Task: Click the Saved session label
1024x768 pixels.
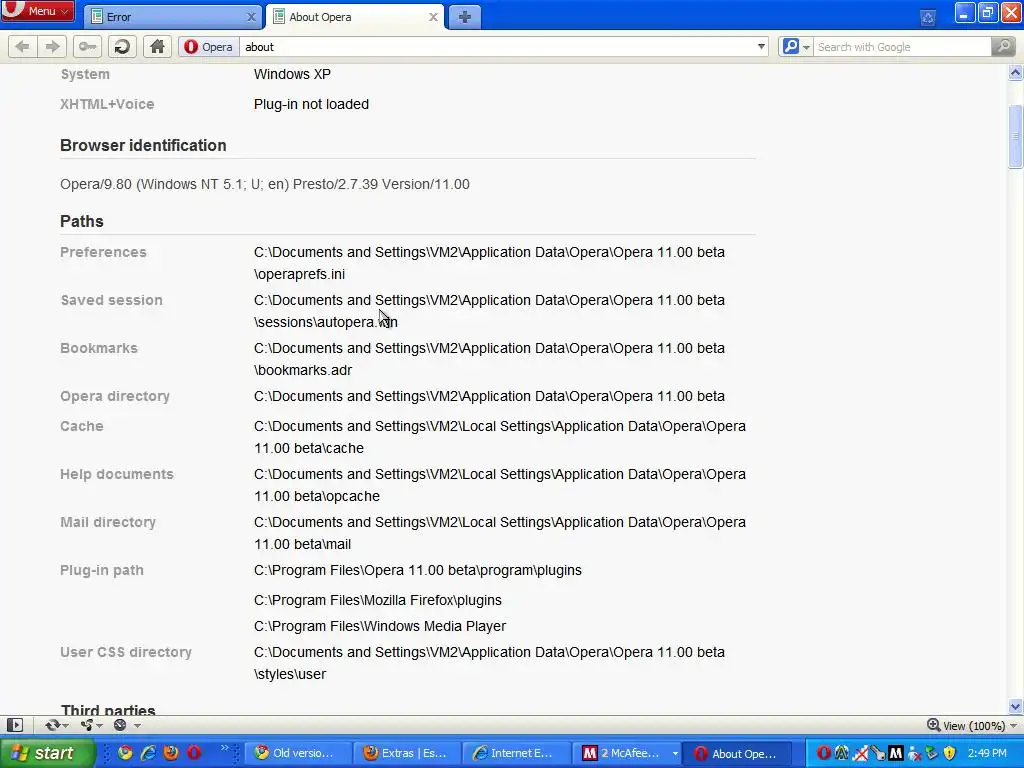Action: coord(111,300)
